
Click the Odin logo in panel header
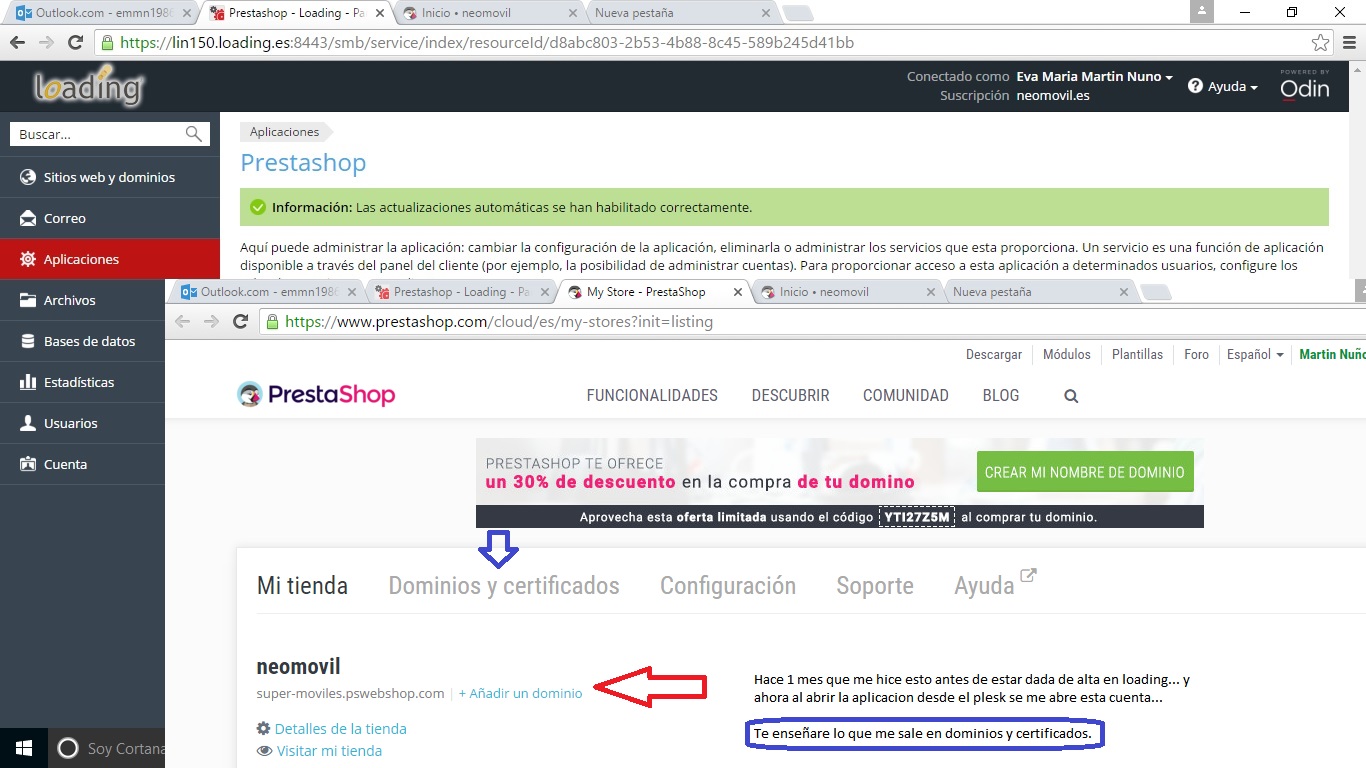click(x=1305, y=86)
